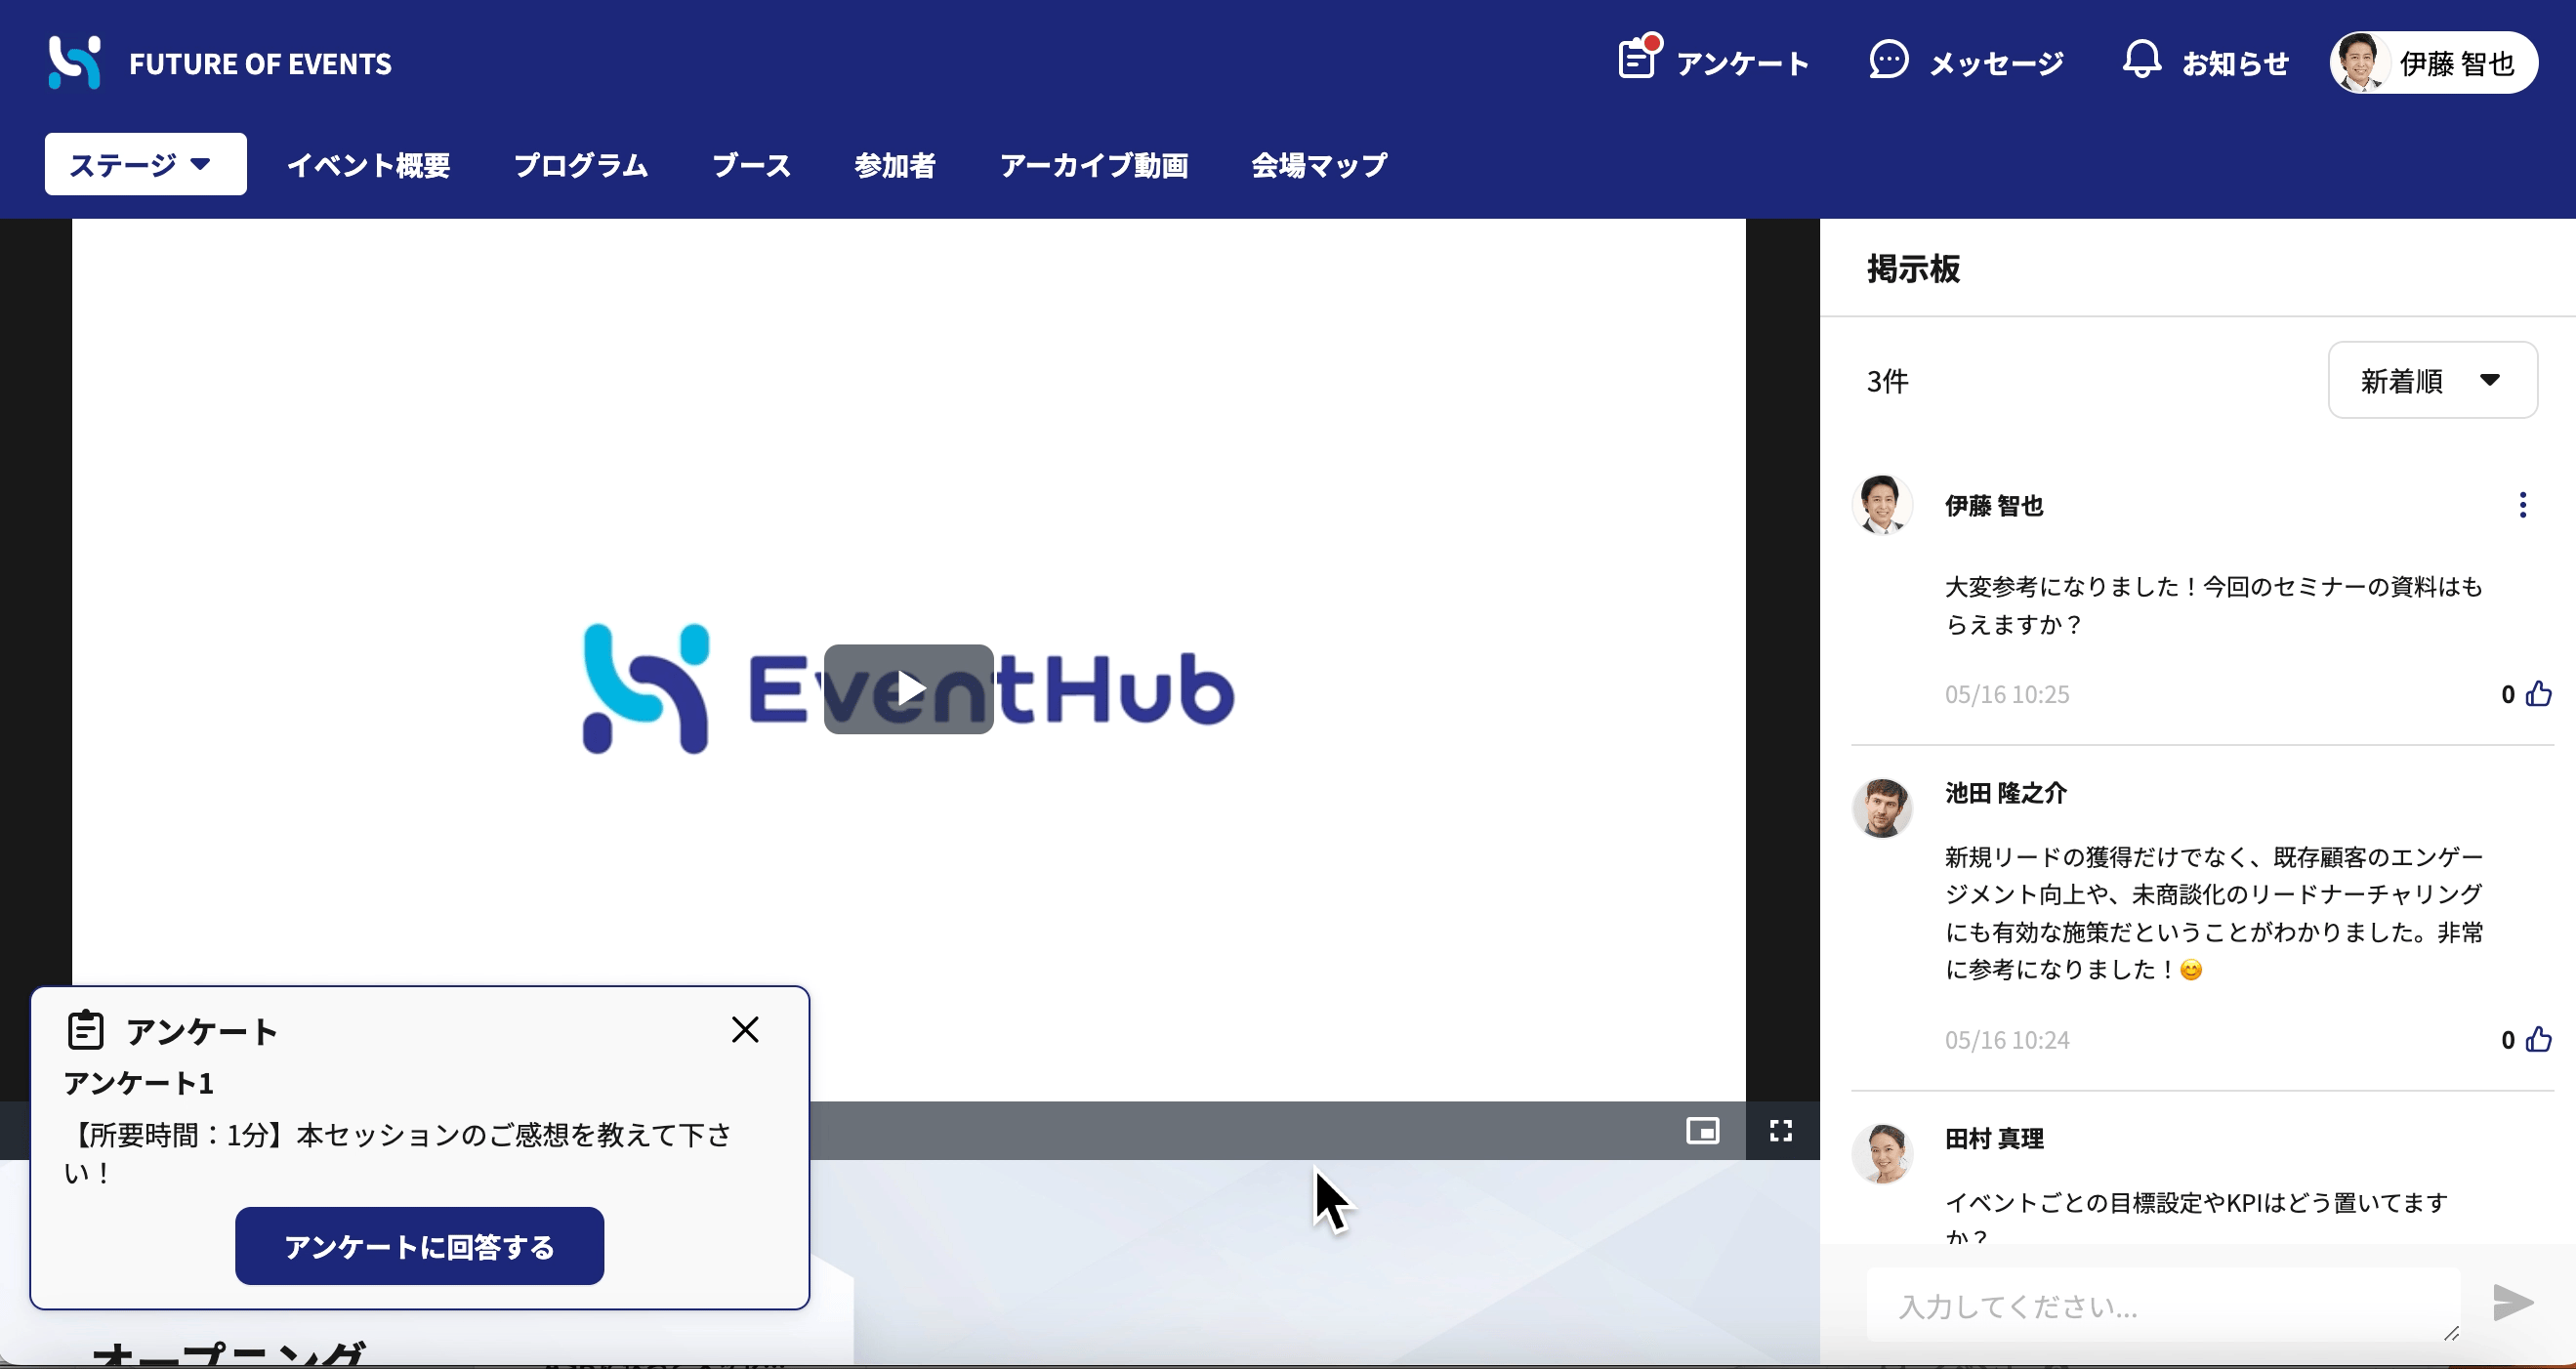Enable picture-in-picture mode for video
The width and height of the screenshot is (2576, 1369).
point(1702,1131)
